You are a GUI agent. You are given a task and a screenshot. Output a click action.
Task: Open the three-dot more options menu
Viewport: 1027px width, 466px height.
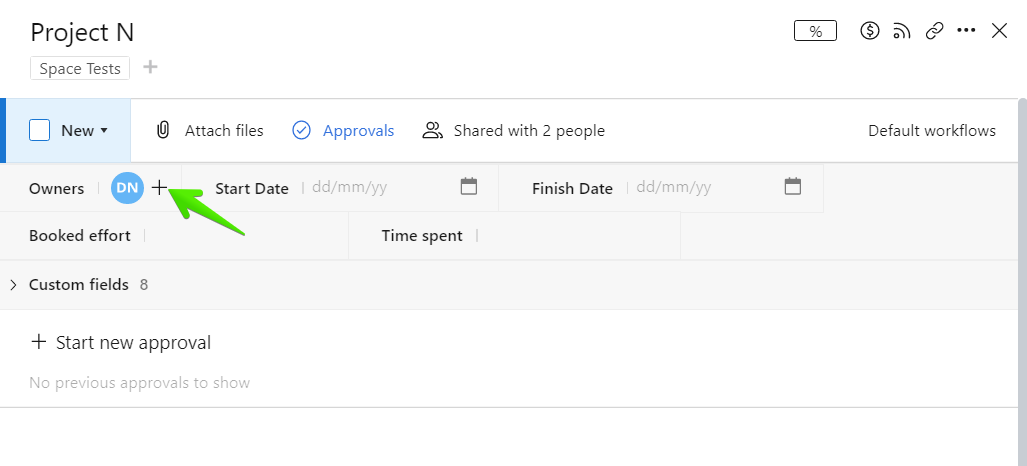click(x=966, y=31)
